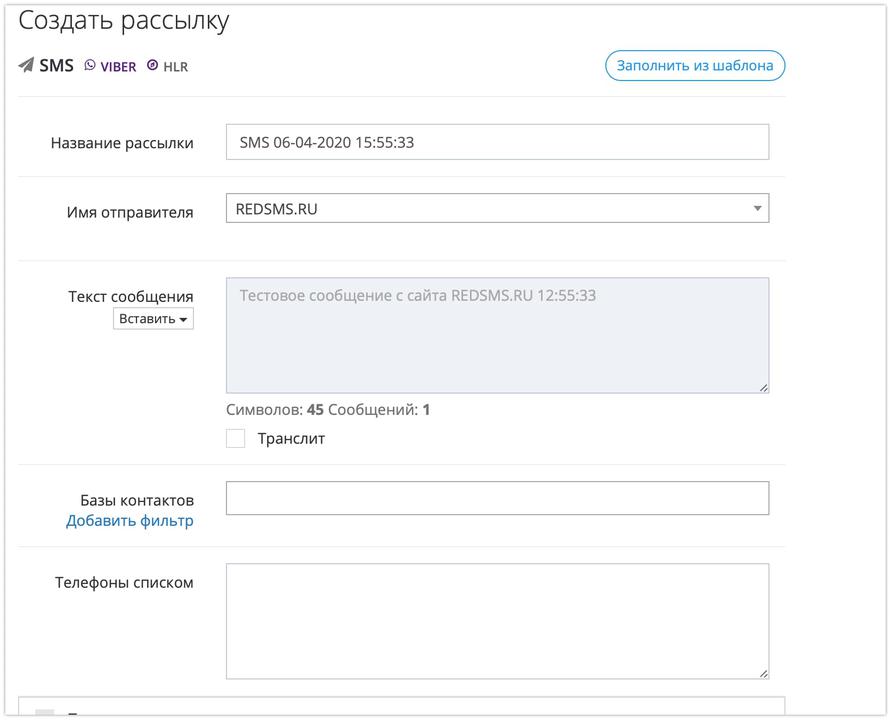
Task: Click inside the Телефоны списком text area
Action: (x=497, y=621)
